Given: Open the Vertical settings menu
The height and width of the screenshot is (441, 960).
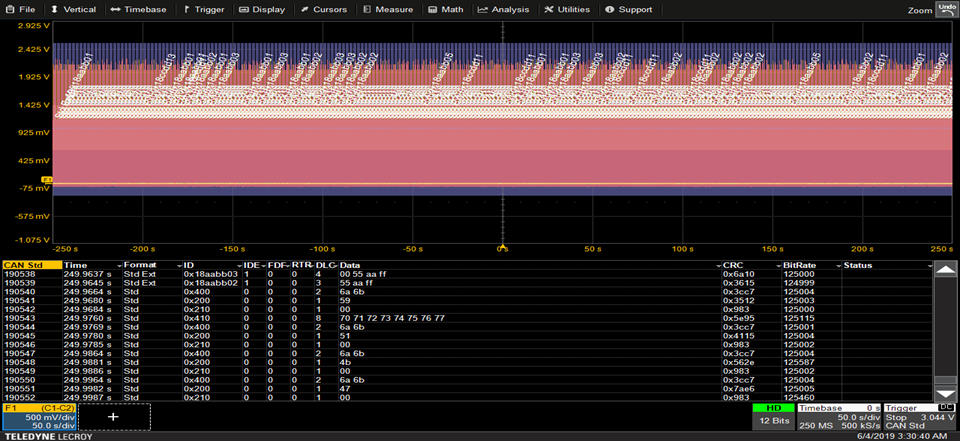Looking at the screenshot, I should 74,9.
